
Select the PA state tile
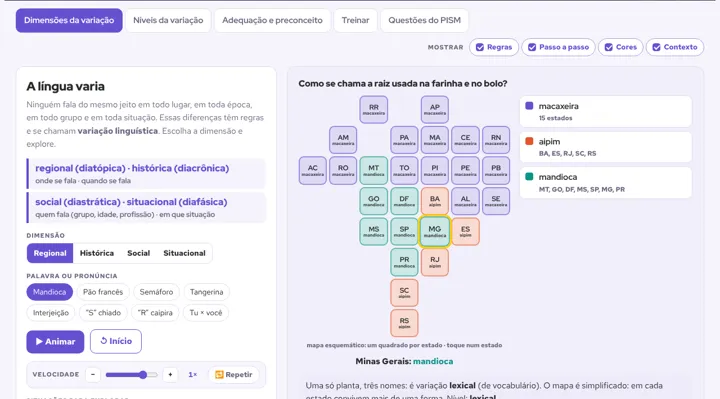(404, 140)
